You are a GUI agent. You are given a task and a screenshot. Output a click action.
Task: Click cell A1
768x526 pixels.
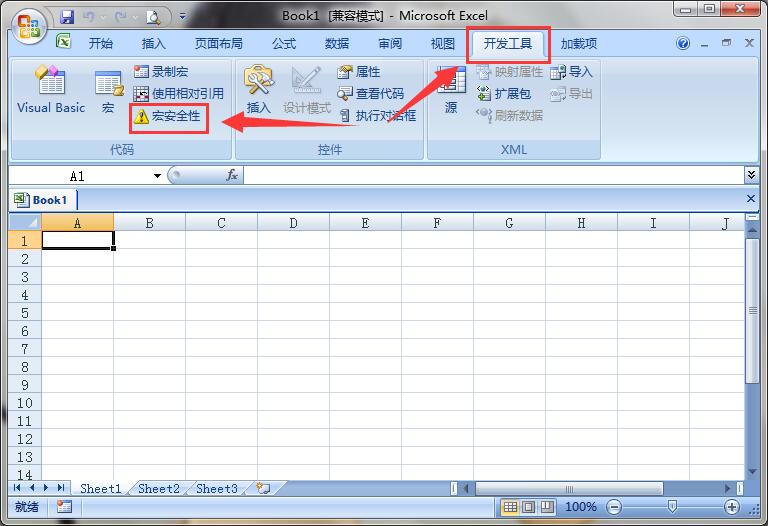point(78,240)
